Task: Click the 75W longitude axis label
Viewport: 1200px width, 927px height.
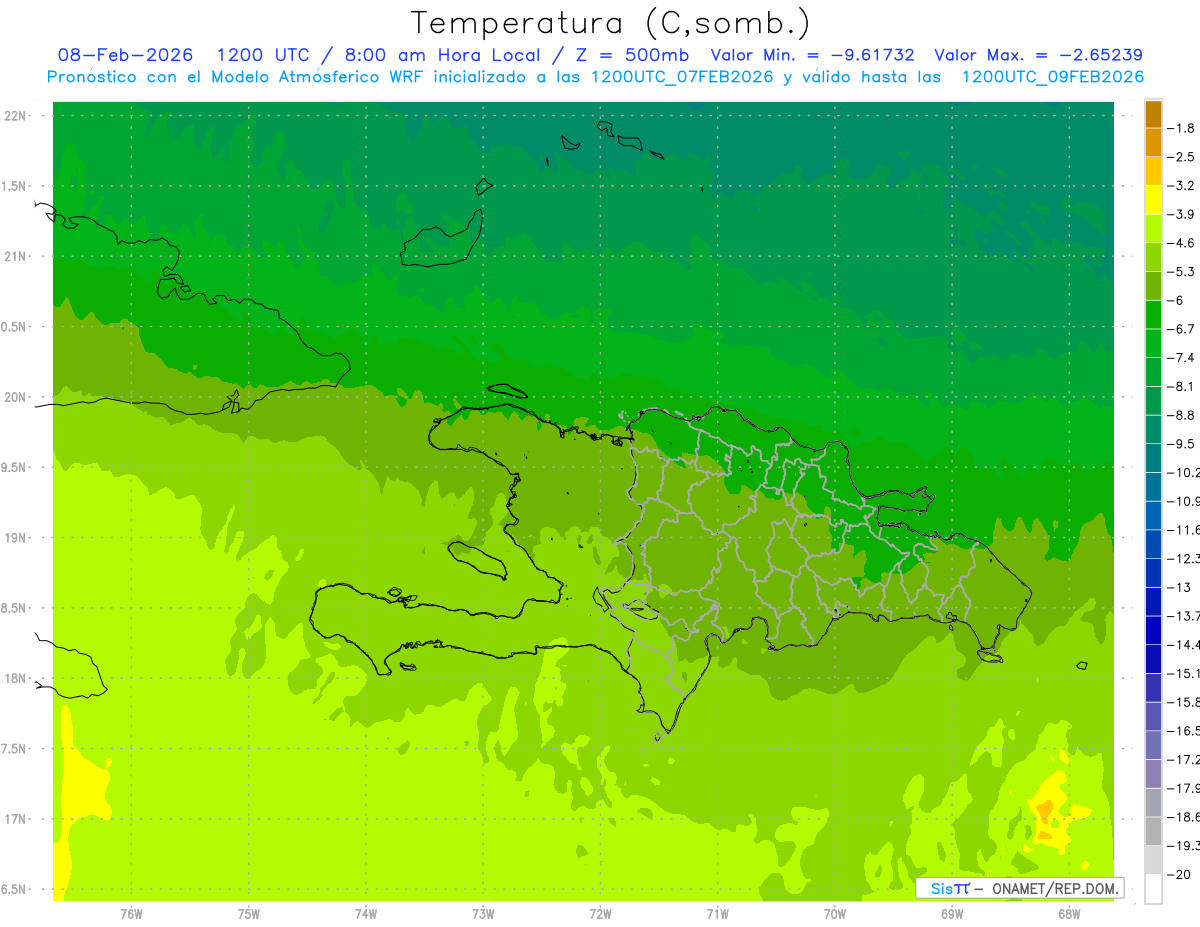Action: tap(248, 913)
